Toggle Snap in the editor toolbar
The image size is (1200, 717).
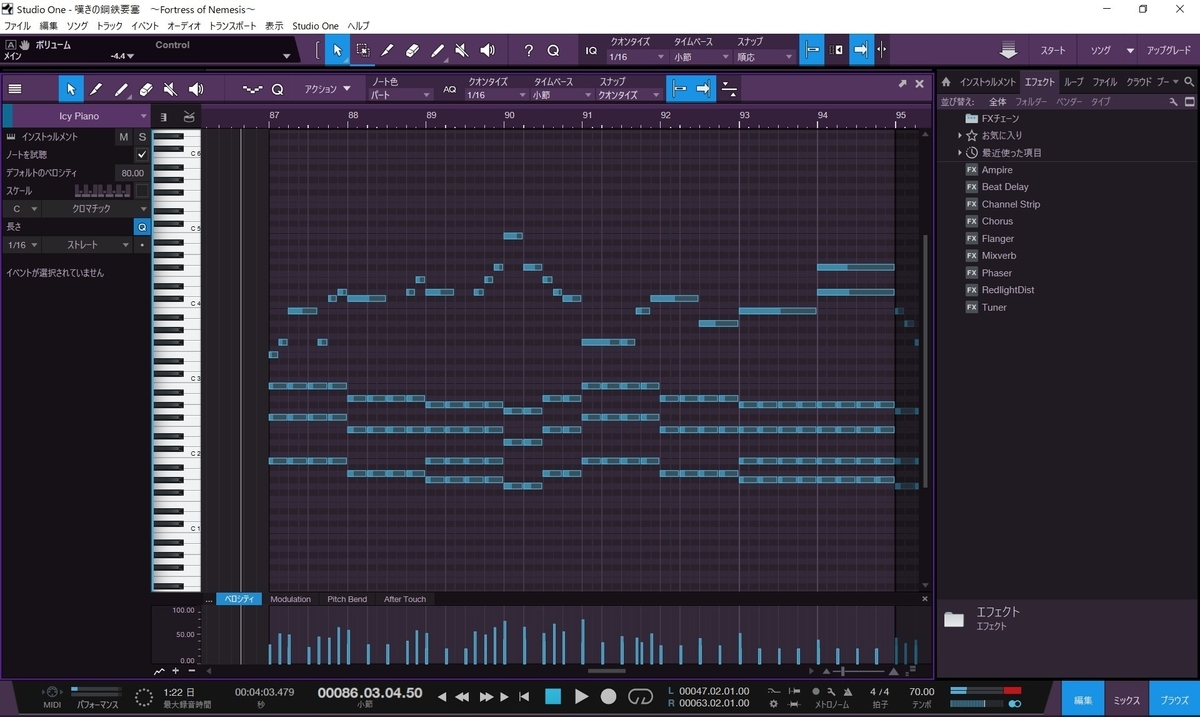click(680, 89)
